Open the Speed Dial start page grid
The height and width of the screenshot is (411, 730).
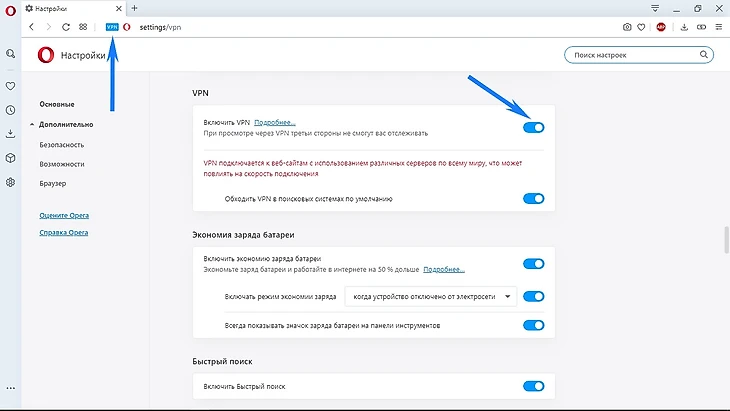(83, 27)
